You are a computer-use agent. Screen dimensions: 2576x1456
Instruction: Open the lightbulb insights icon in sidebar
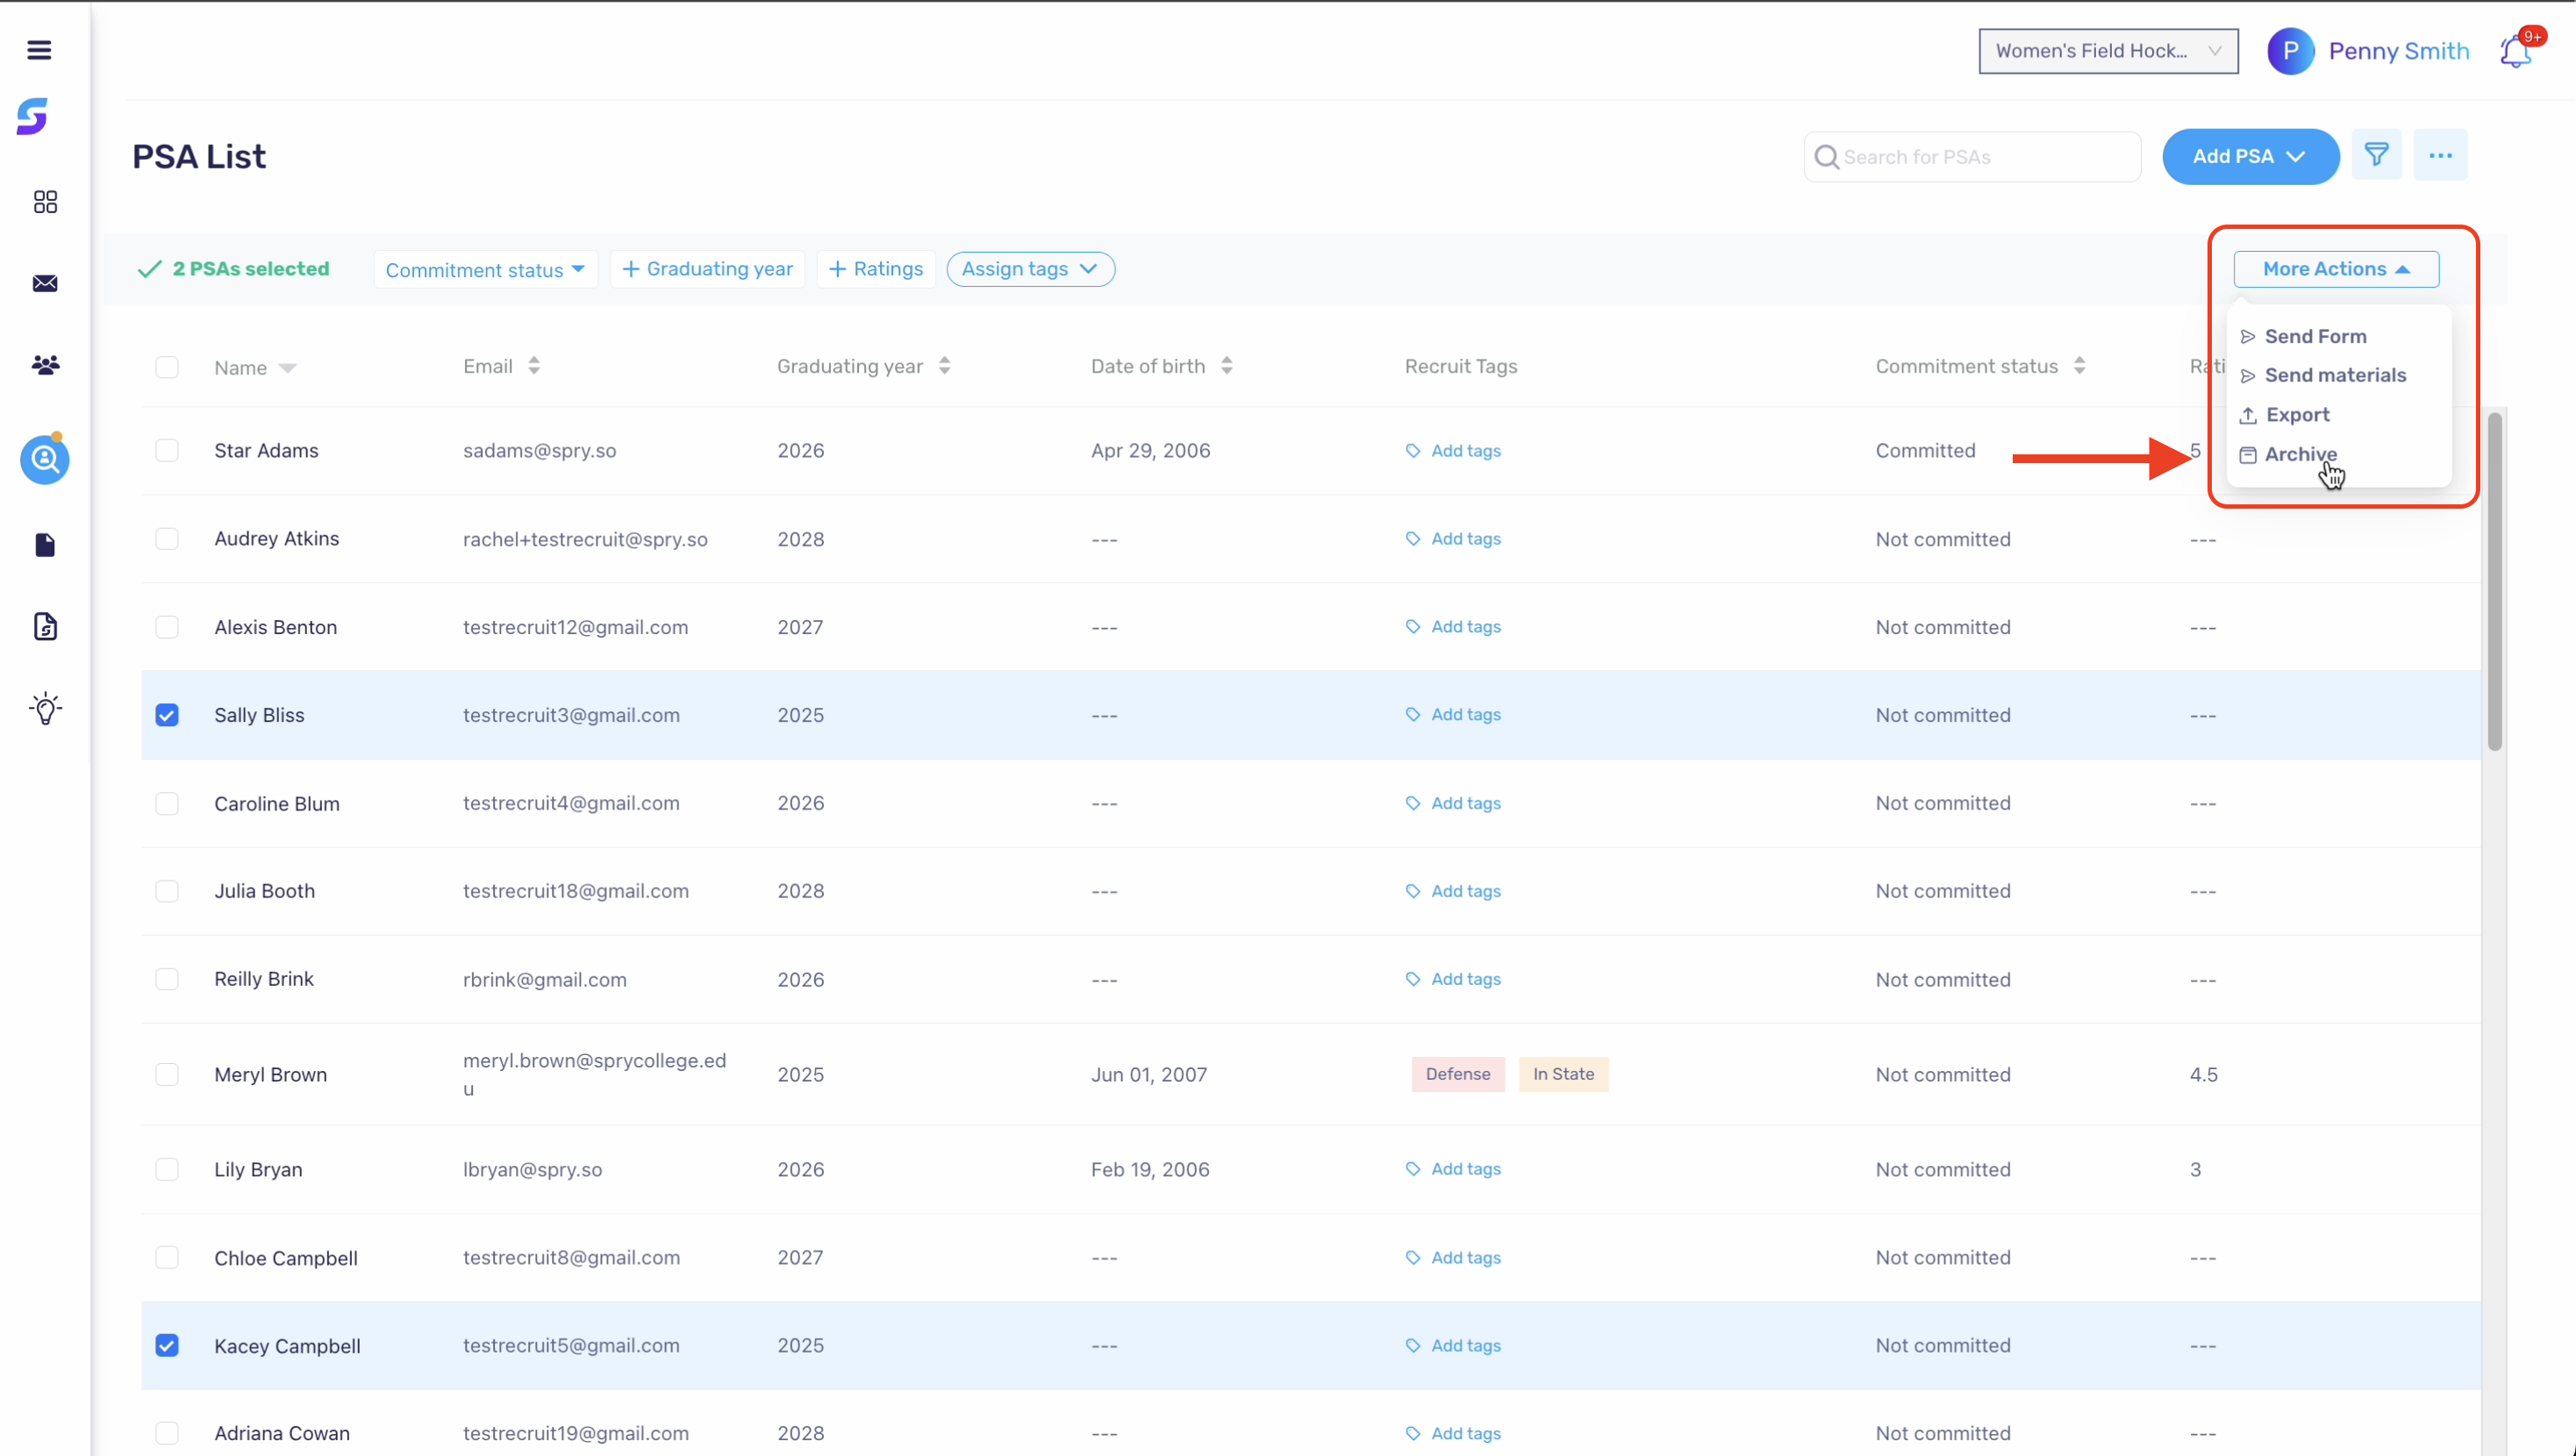45,708
